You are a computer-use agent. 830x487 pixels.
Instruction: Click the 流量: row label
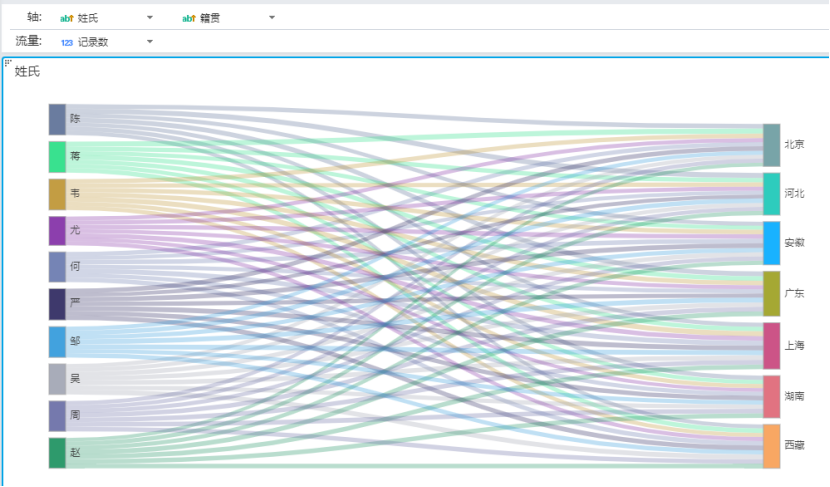click(29, 41)
